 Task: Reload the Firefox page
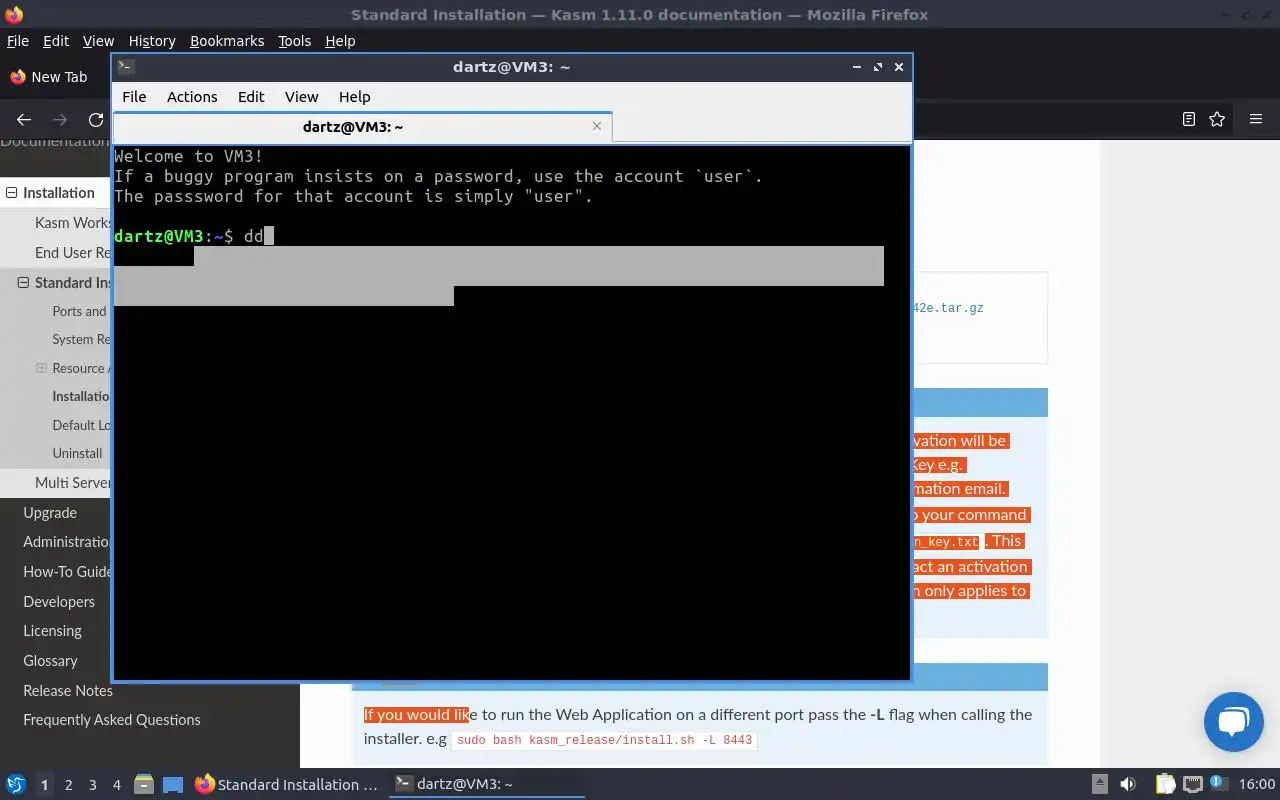tap(96, 119)
